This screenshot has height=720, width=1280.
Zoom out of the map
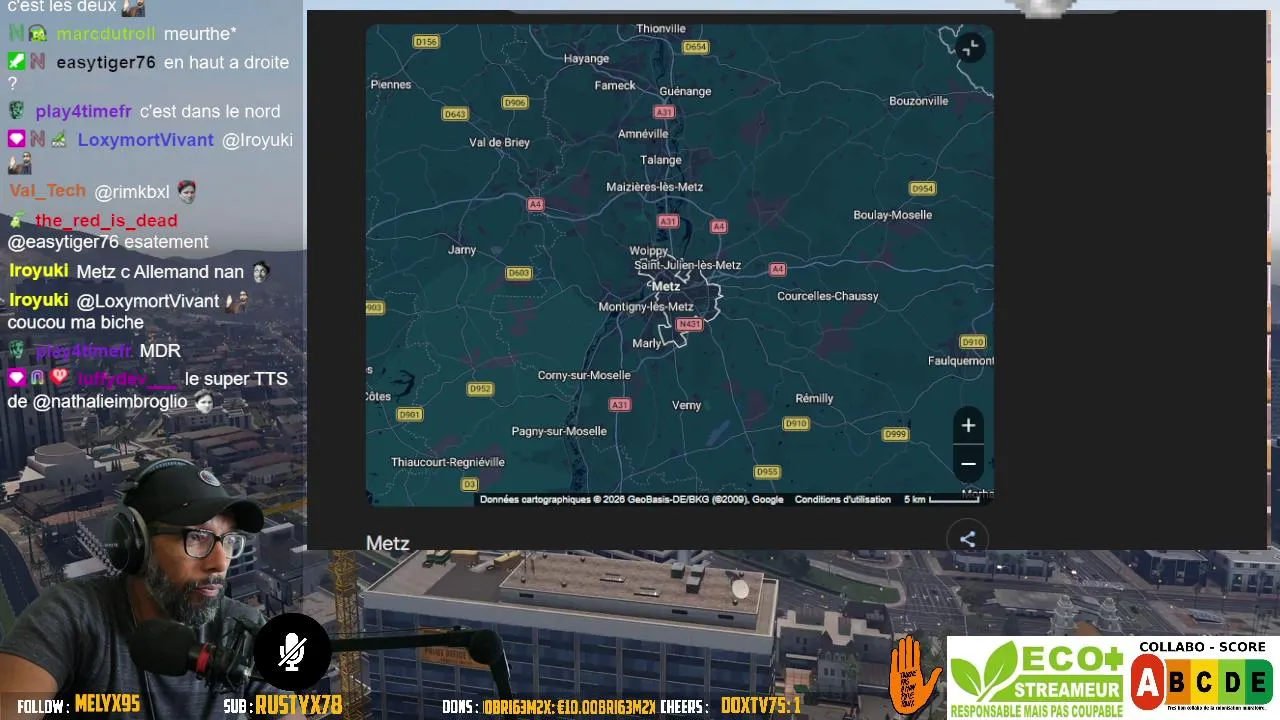[968, 464]
